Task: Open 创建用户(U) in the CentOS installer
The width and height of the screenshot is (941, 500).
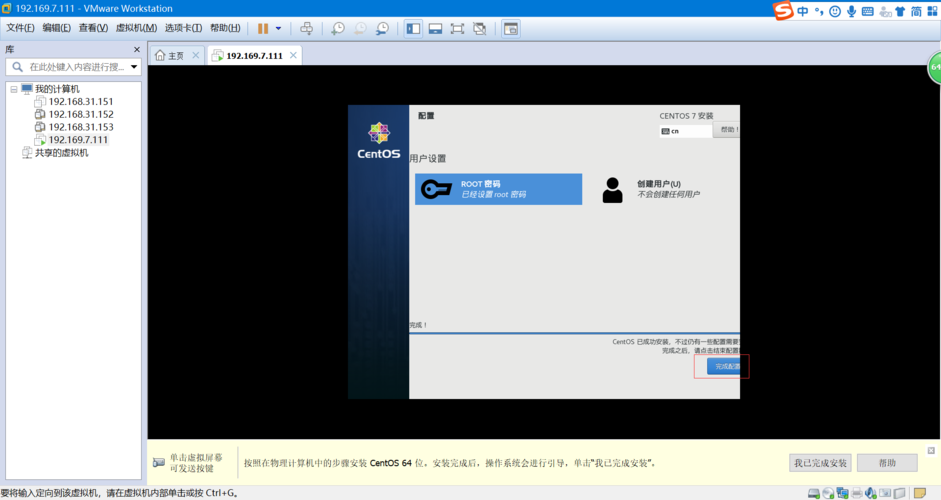Action: [x=651, y=189]
